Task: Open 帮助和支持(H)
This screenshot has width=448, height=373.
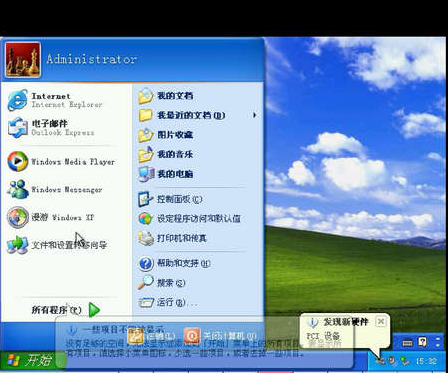Action: tap(198, 264)
